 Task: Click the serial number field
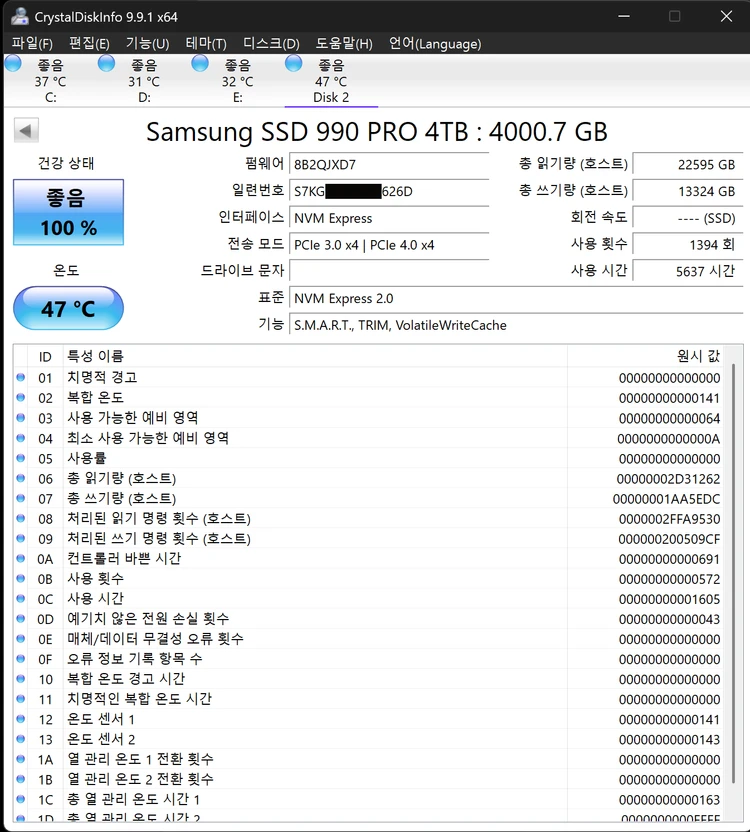point(389,191)
